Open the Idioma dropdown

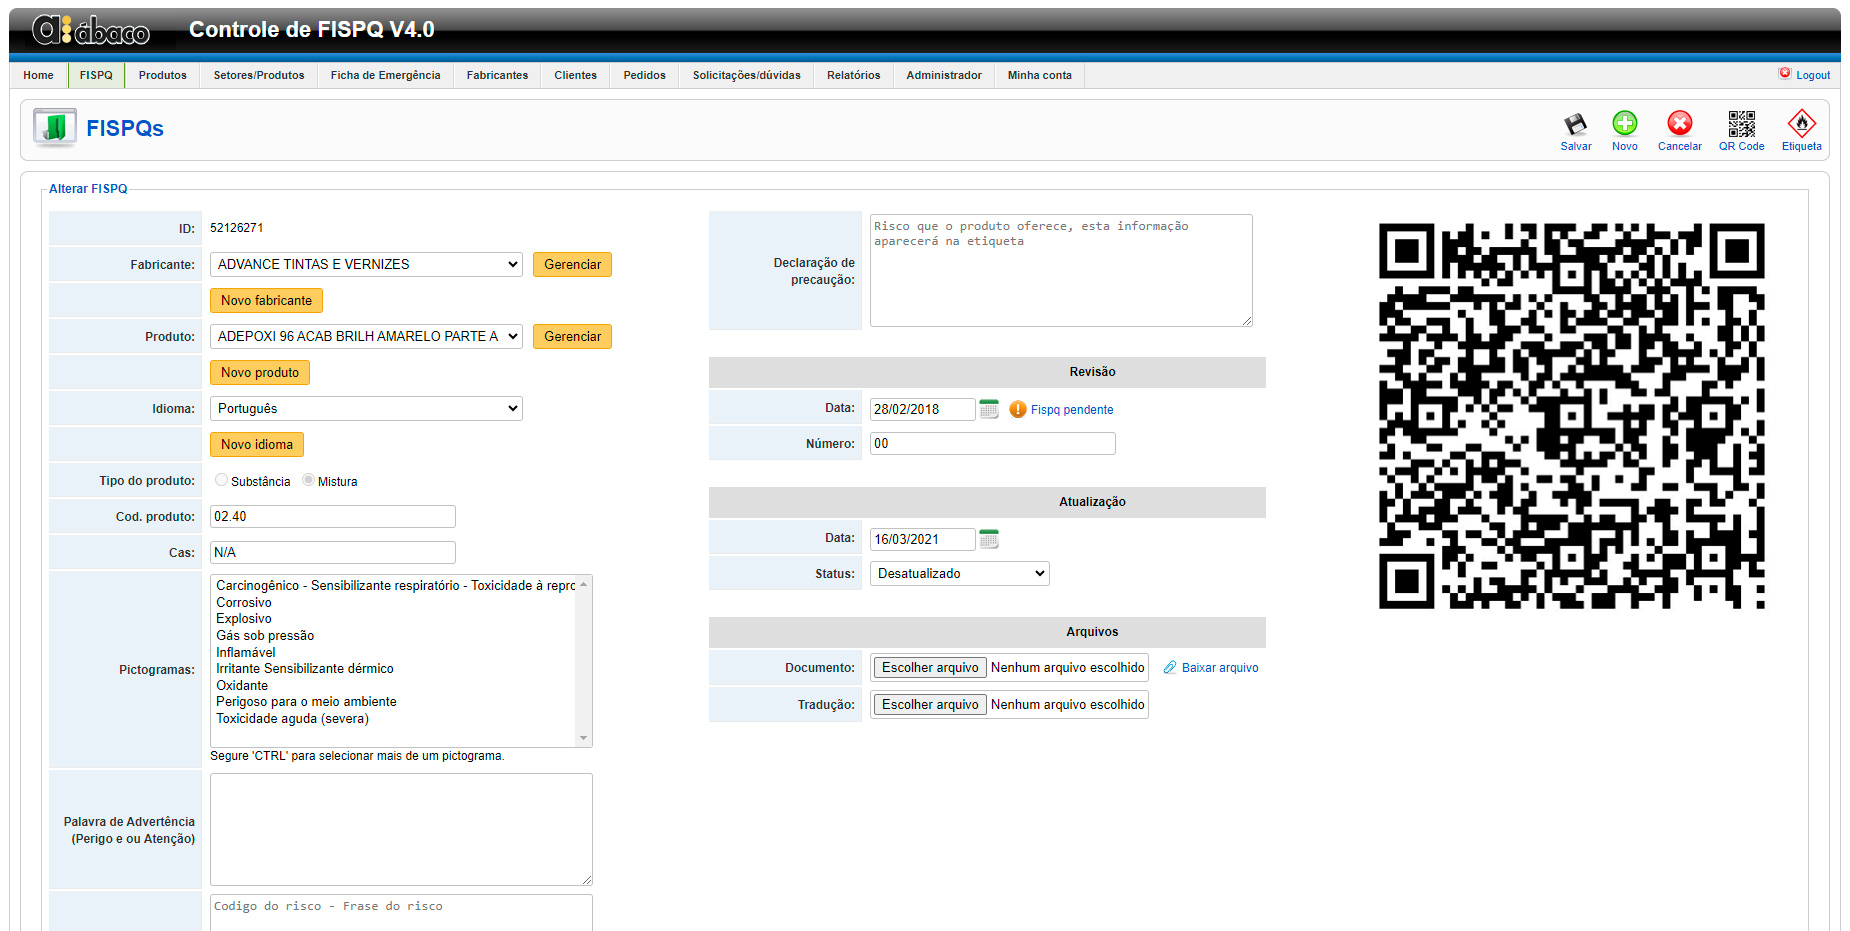click(x=366, y=408)
